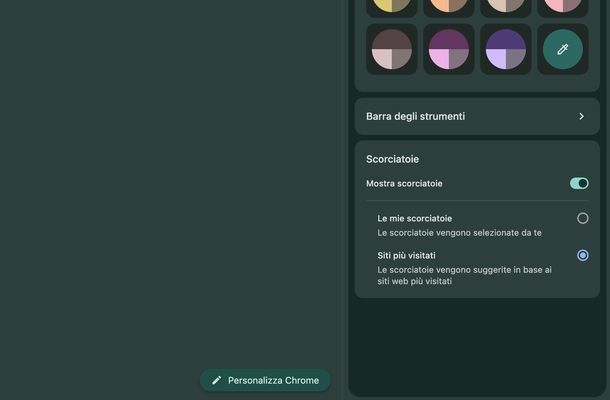Toggle the Mostra scorciatoie switch
Viewport: 610px width, 400px height.
pos(579,183)
